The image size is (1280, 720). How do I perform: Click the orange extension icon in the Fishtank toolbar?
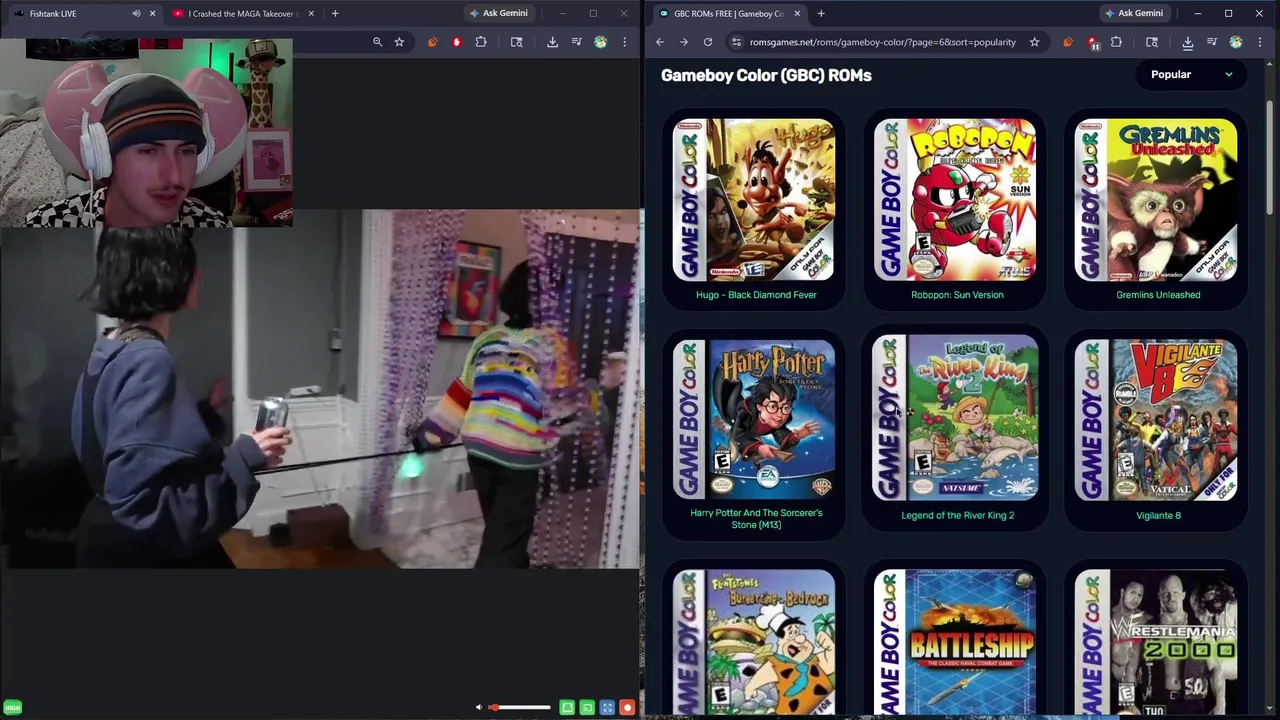[x=432, y=42]
